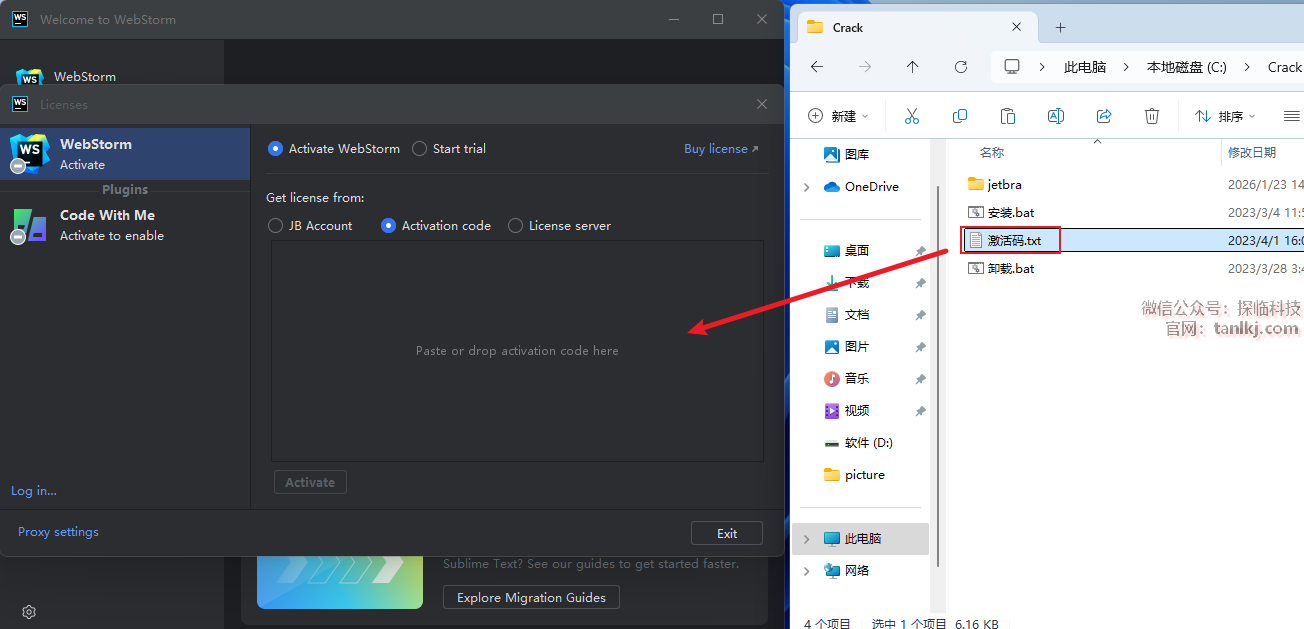Go up one folder level in Explorer
1304x629 pixels.
click(912, 67)
